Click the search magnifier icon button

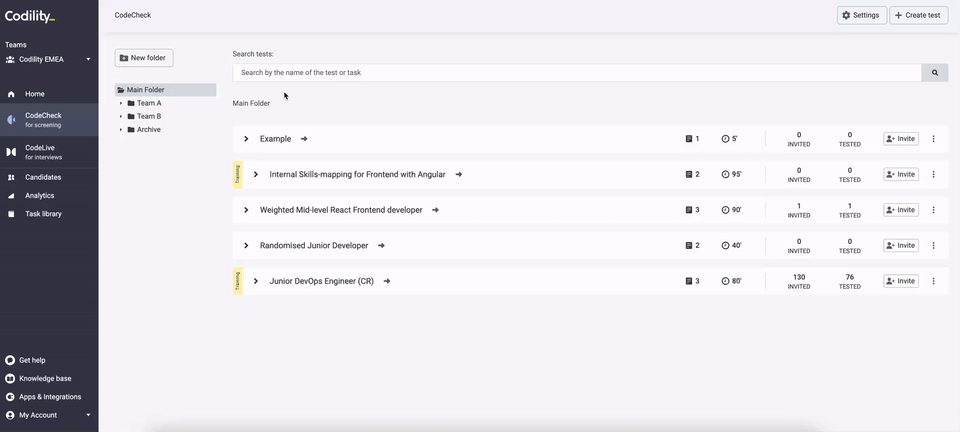click(x=935, y=73)
